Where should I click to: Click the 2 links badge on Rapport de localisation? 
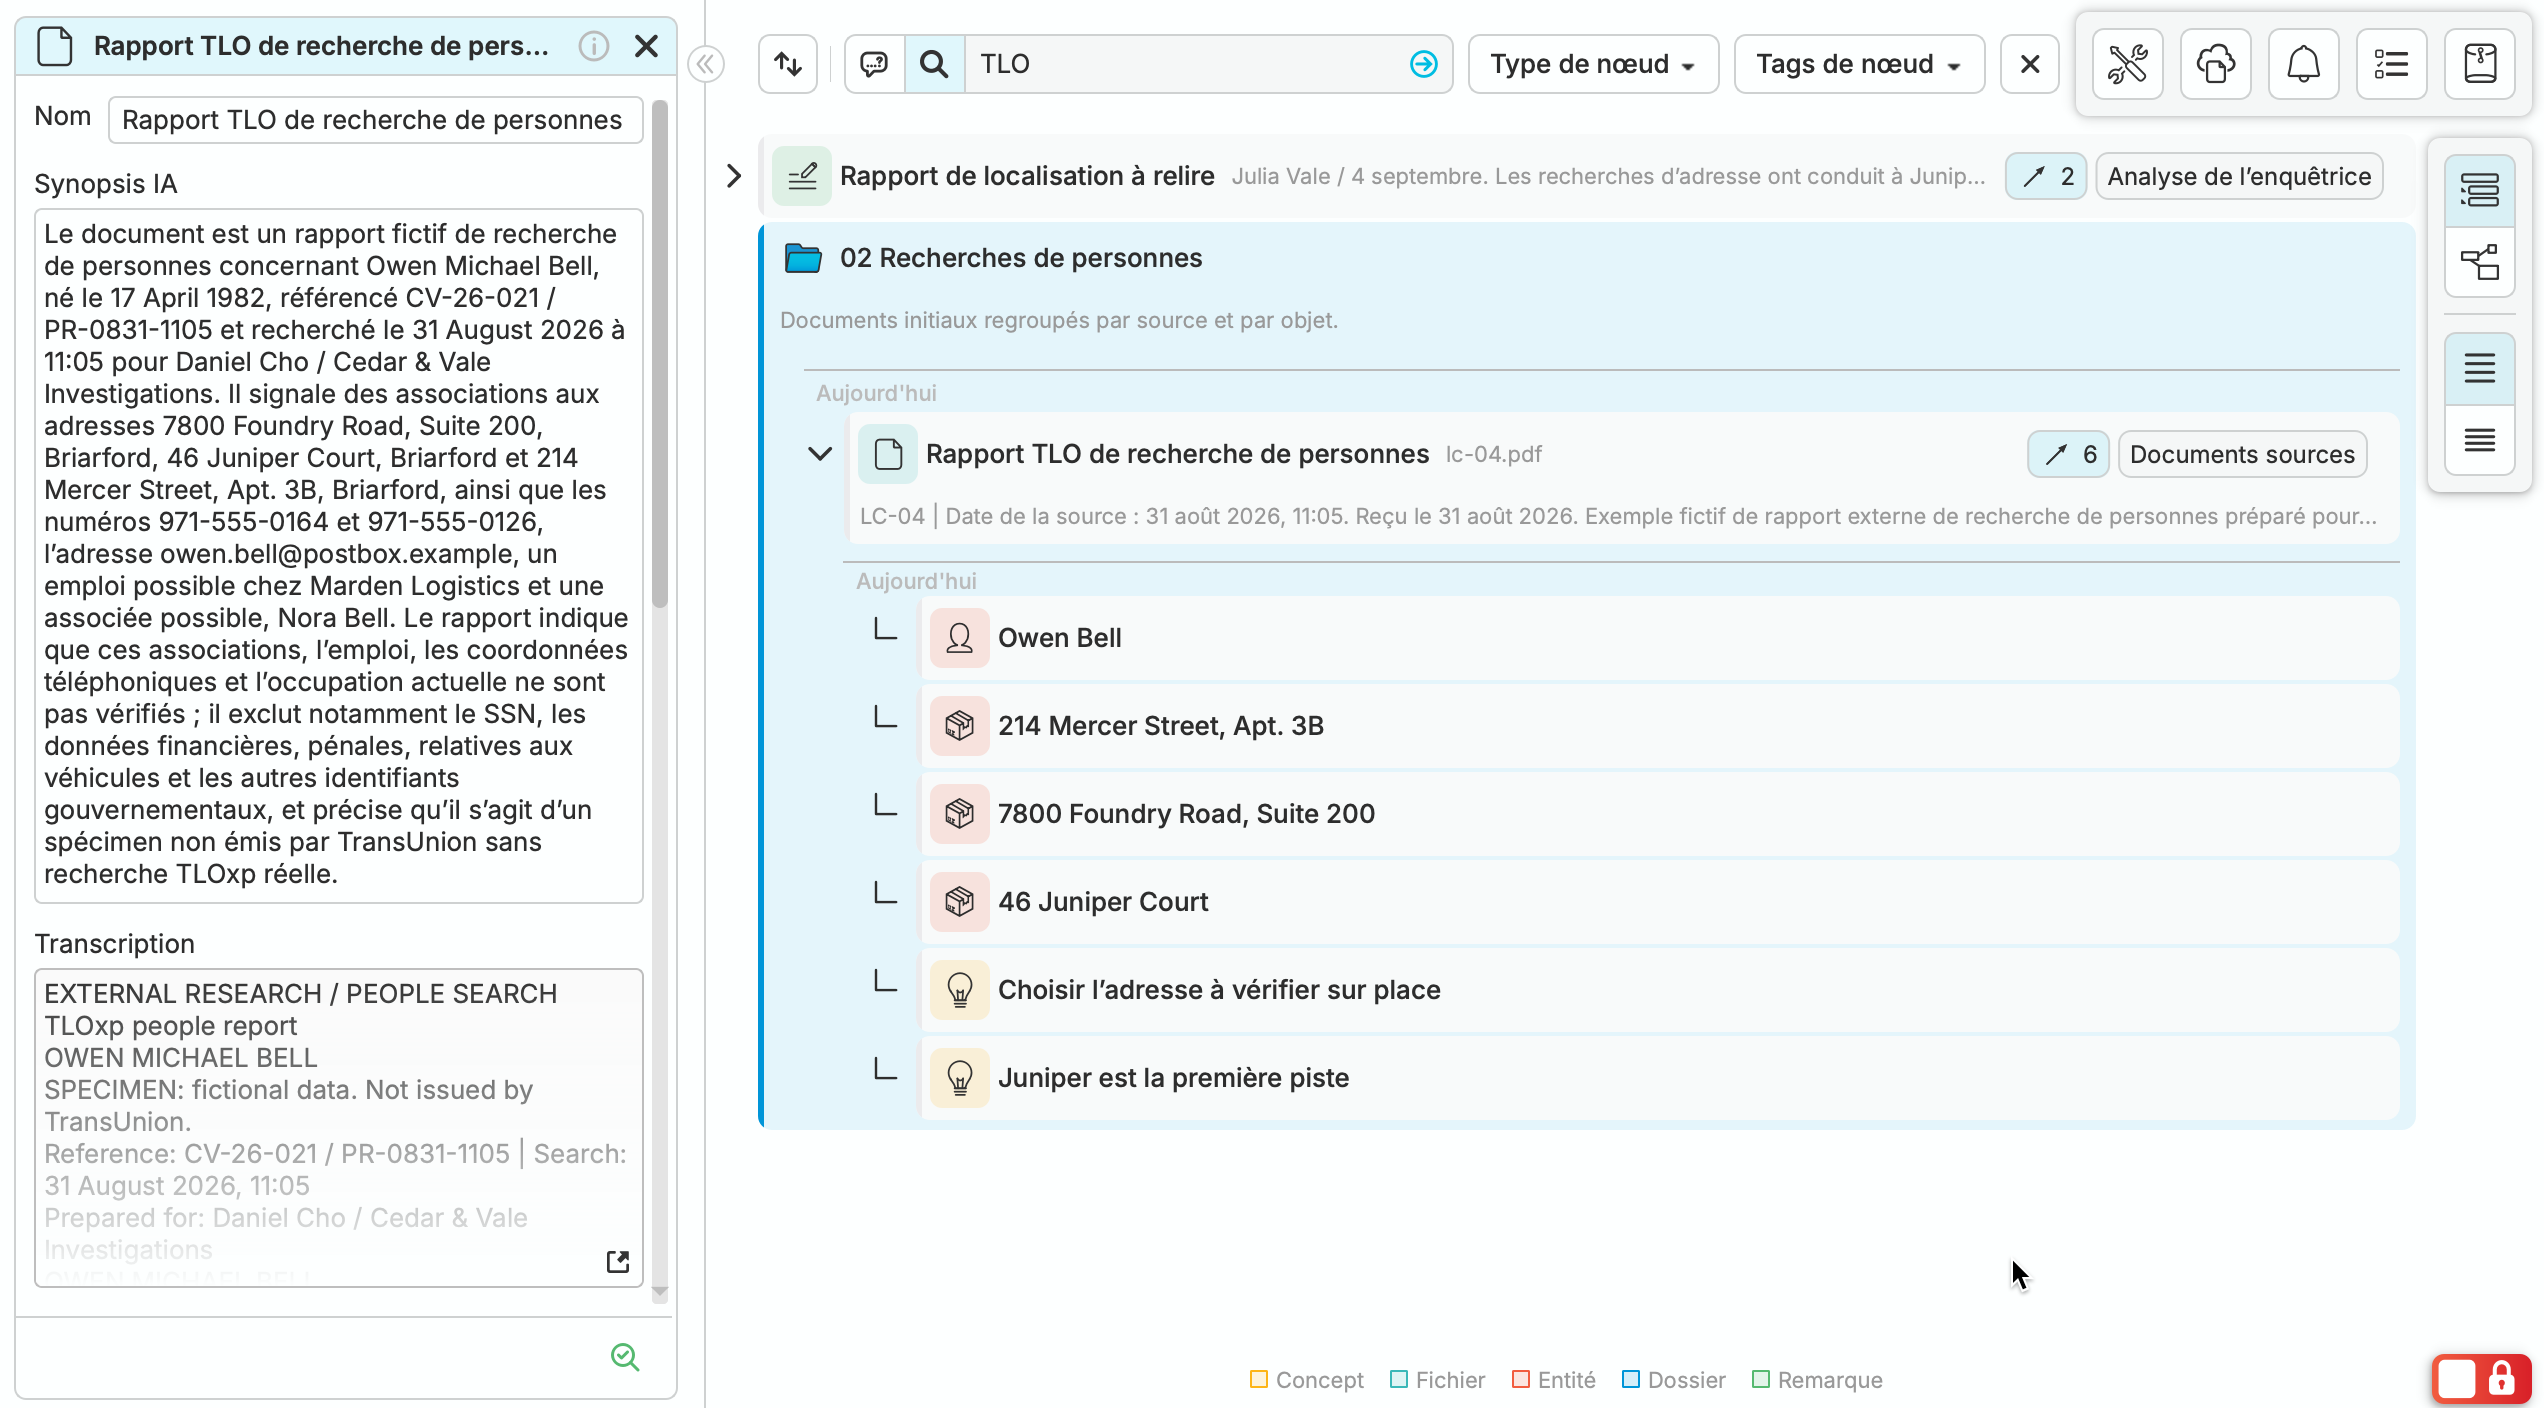tap(2045, 176)
